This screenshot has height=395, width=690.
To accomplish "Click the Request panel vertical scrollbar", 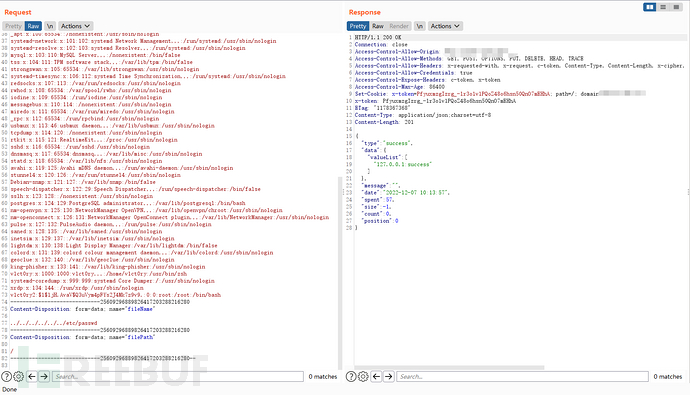I will point(340,273).
